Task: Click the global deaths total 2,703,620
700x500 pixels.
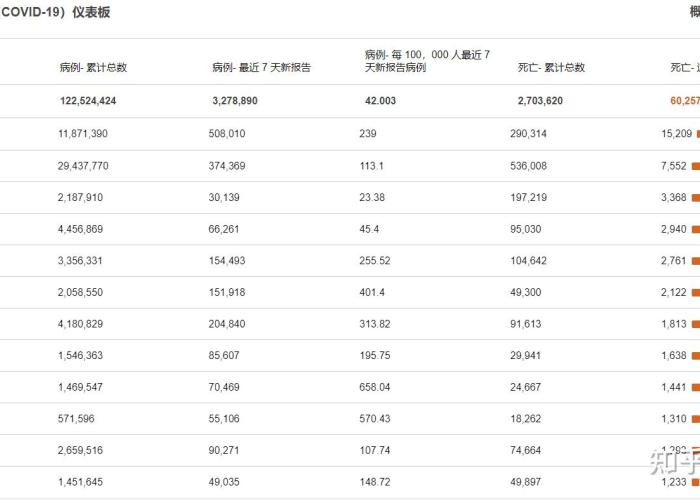Action: tap(540, 101)
